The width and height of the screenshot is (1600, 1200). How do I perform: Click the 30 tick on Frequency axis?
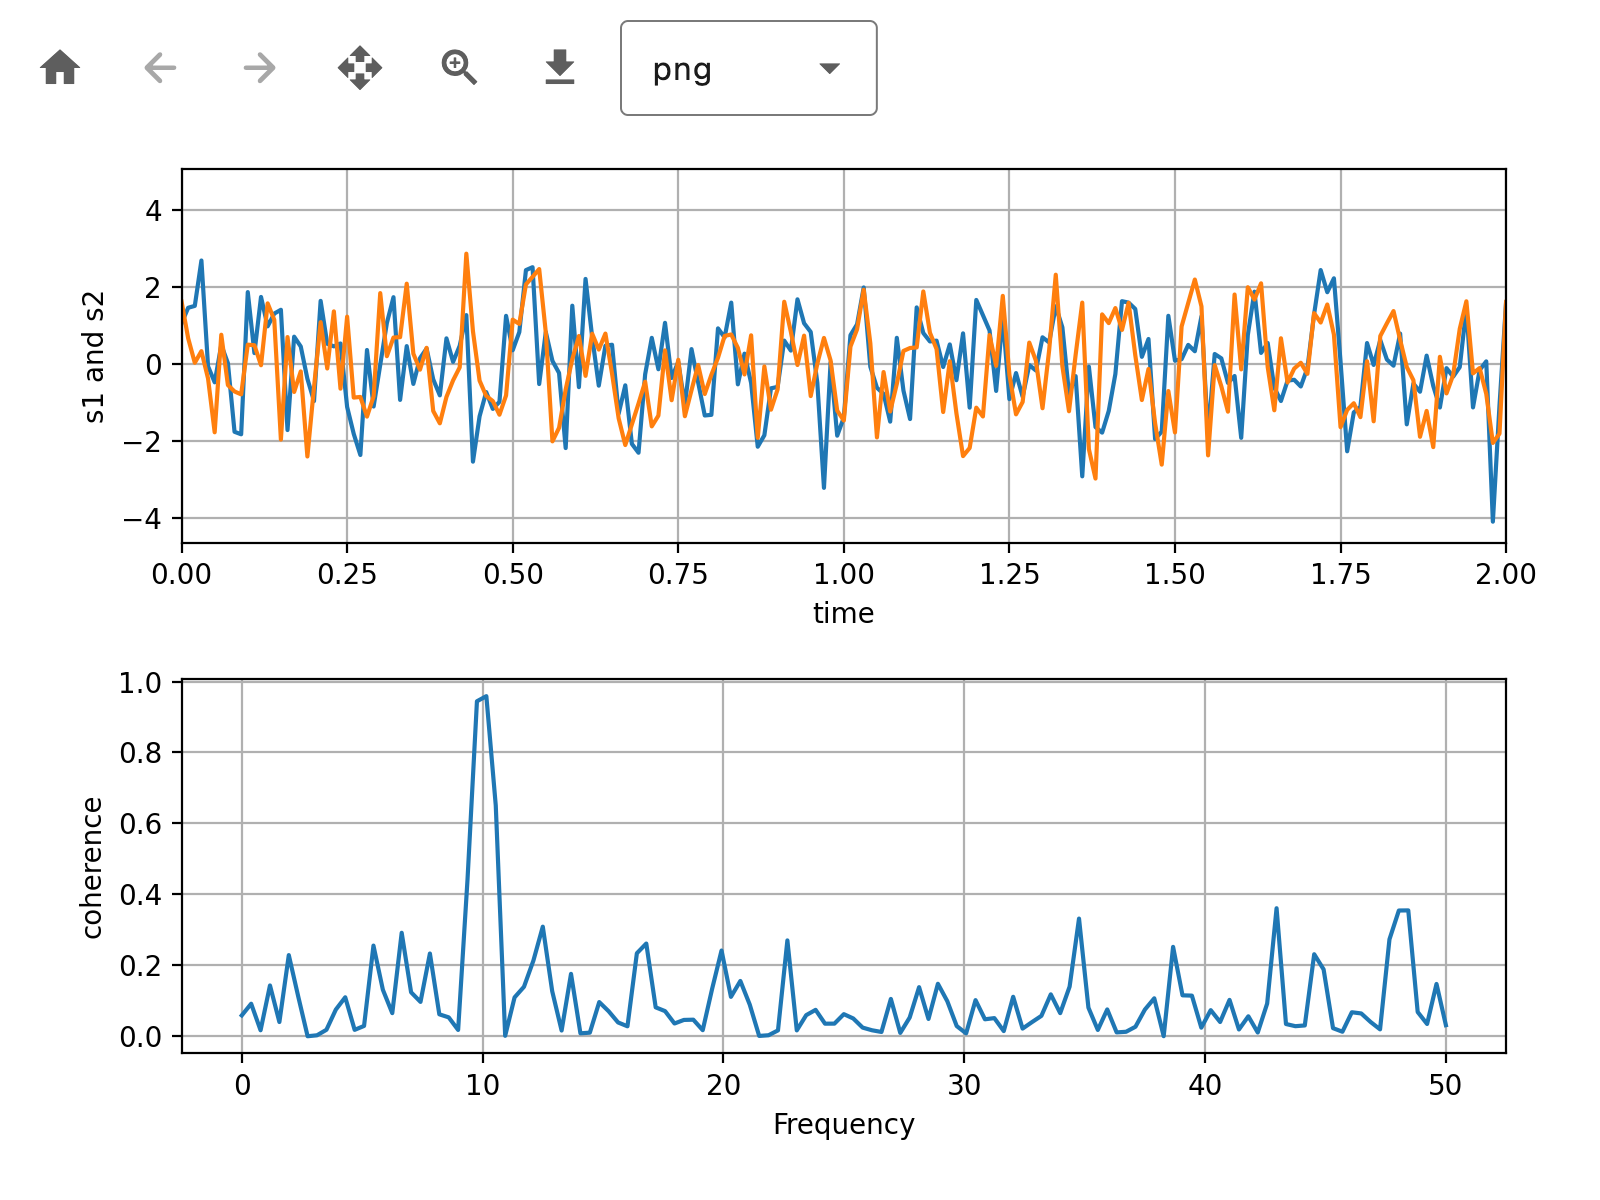click(964, 1085)
